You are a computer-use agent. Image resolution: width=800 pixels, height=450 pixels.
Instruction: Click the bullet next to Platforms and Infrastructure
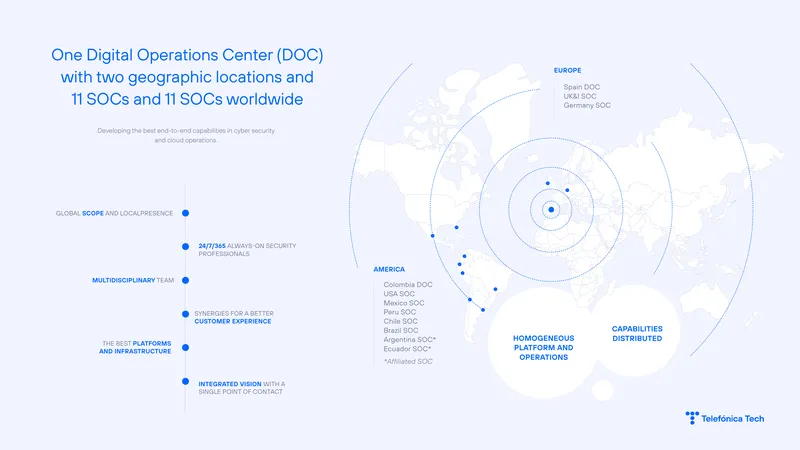(x=186, y=347)
